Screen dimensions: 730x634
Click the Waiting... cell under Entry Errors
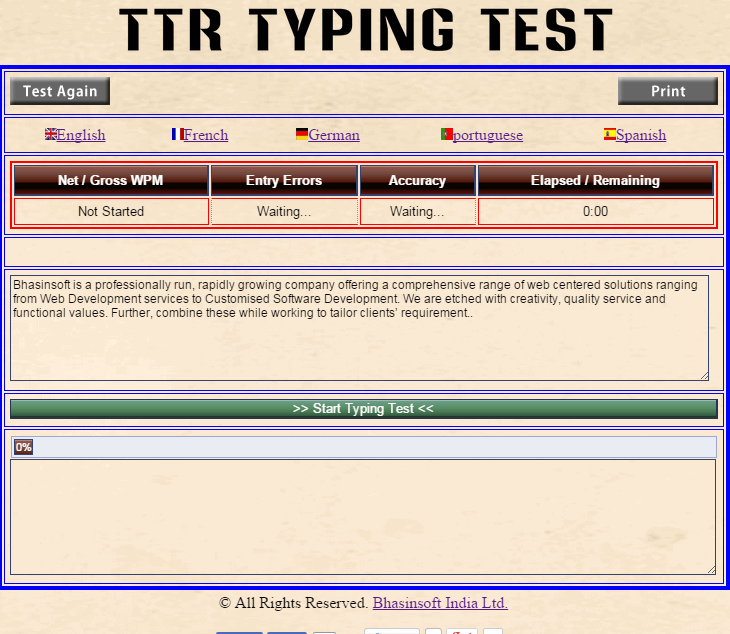pyautogui.click(x=284, y=212)
